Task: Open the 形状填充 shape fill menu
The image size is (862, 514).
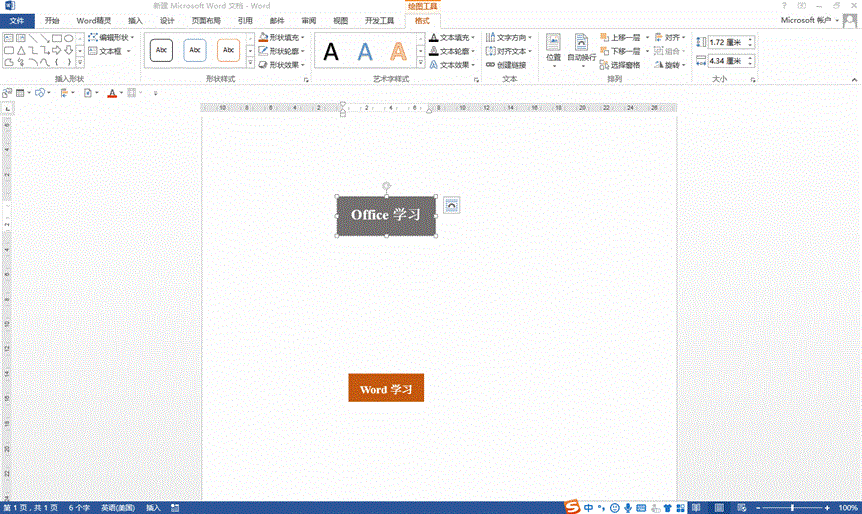Action: coord(283,37)
